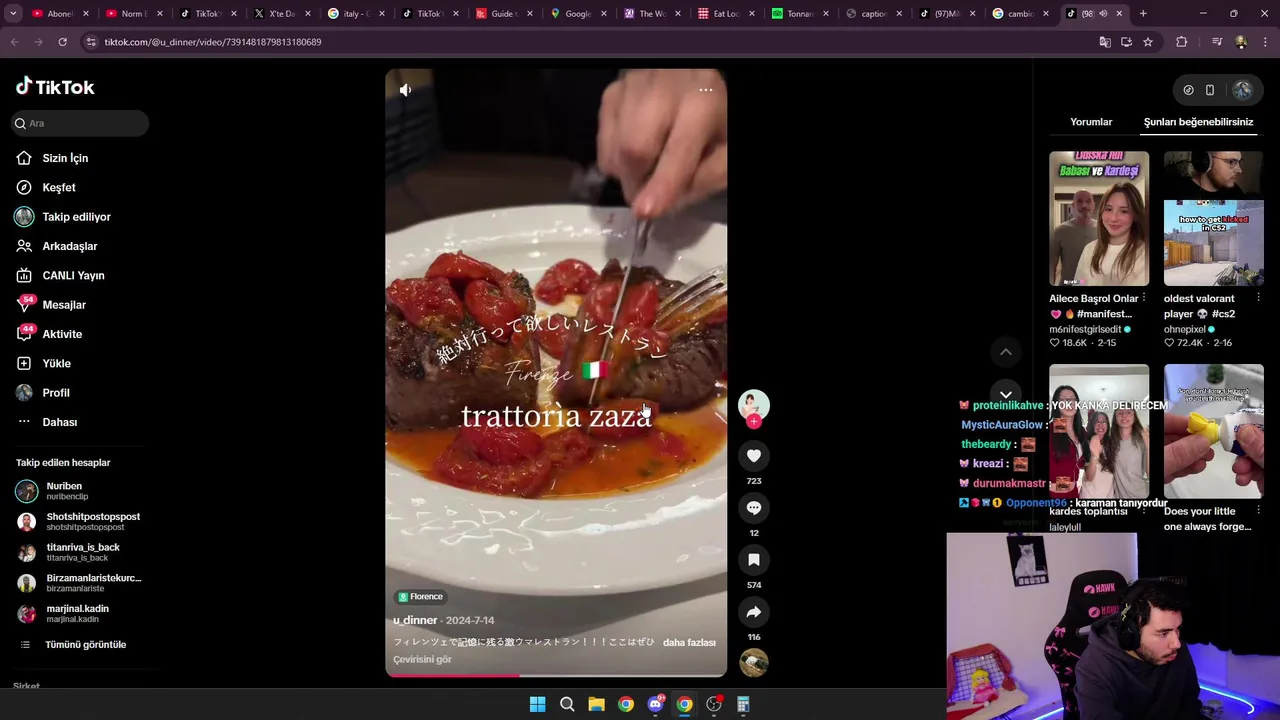Image resolution: width=1280 pixels, height=720 pixels.
Task: Open Windows Start button
Action: (x=537, y=704)
